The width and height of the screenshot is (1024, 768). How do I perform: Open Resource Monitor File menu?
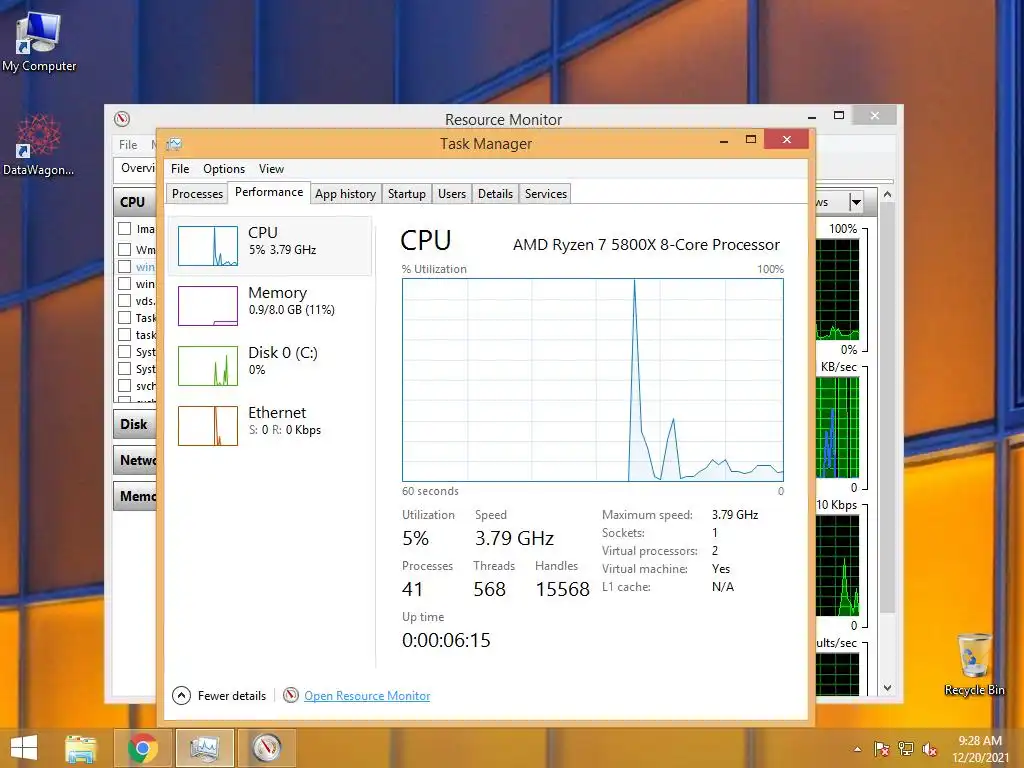pyautogui.click(x=128, y=144)
